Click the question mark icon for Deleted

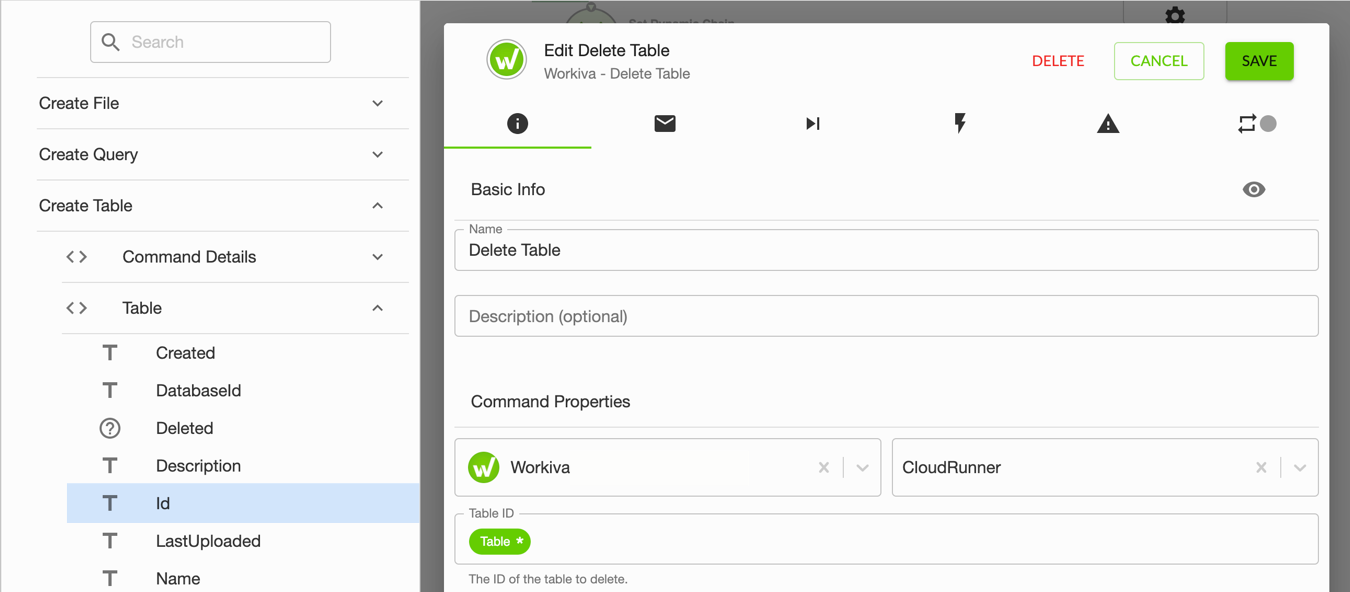(x=110, y=428)
